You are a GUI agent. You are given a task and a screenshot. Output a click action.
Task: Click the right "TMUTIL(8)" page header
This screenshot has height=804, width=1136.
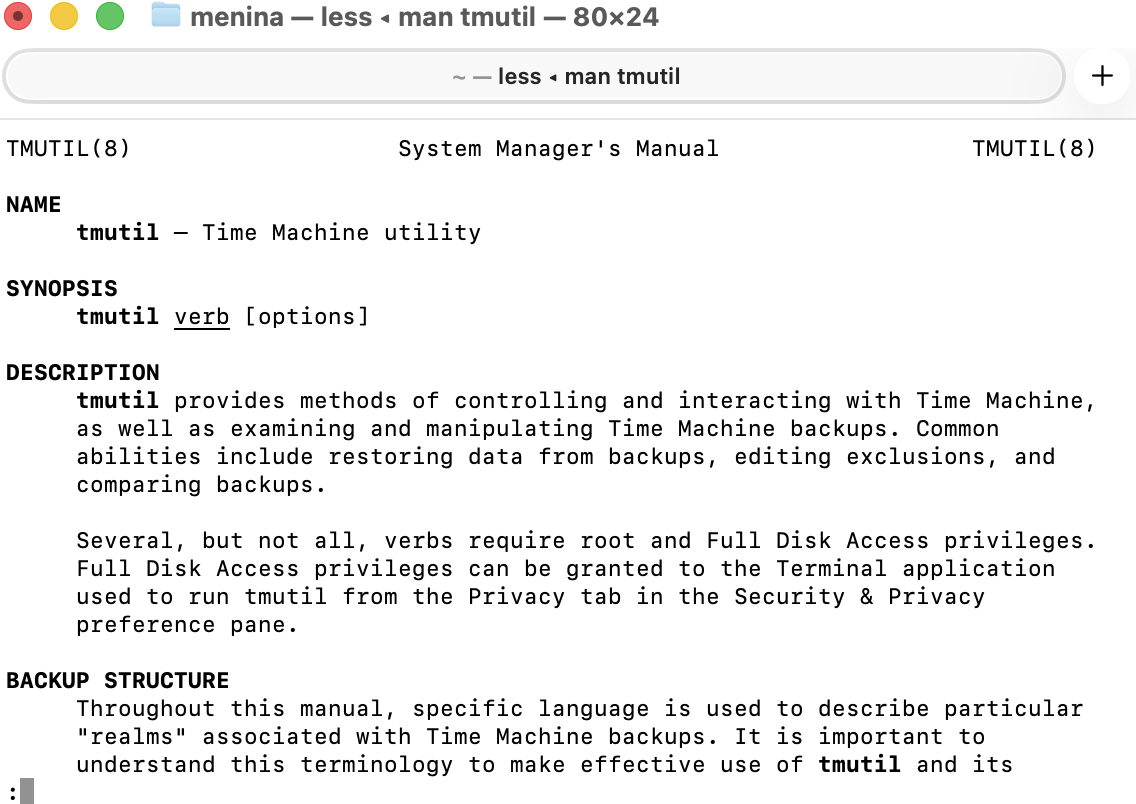(x=1033, y=148)
